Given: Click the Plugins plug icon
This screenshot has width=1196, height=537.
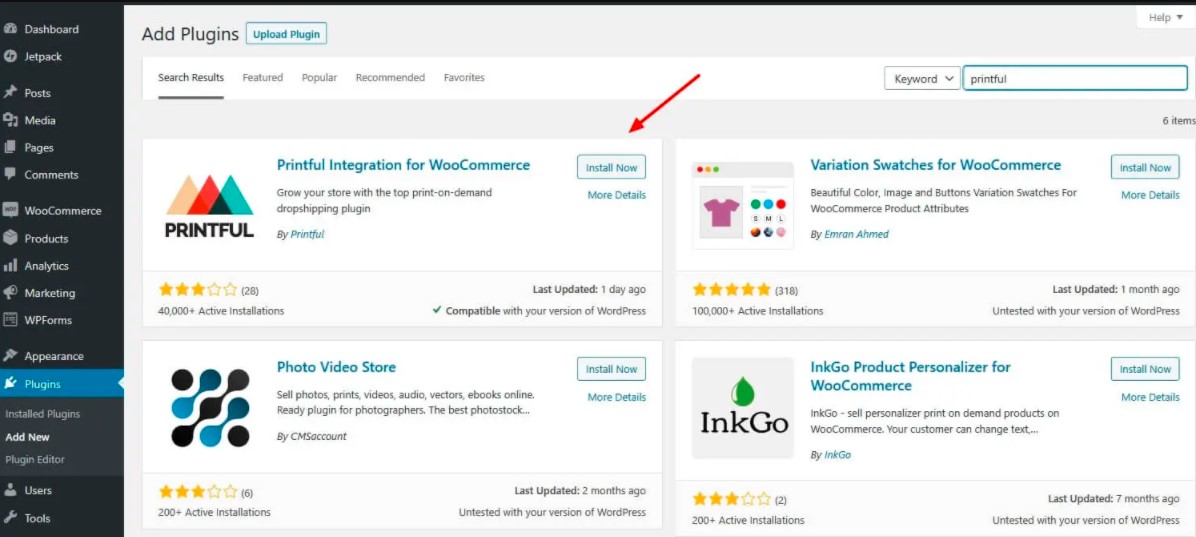Looking at the screenshot, I should (10, 383).
